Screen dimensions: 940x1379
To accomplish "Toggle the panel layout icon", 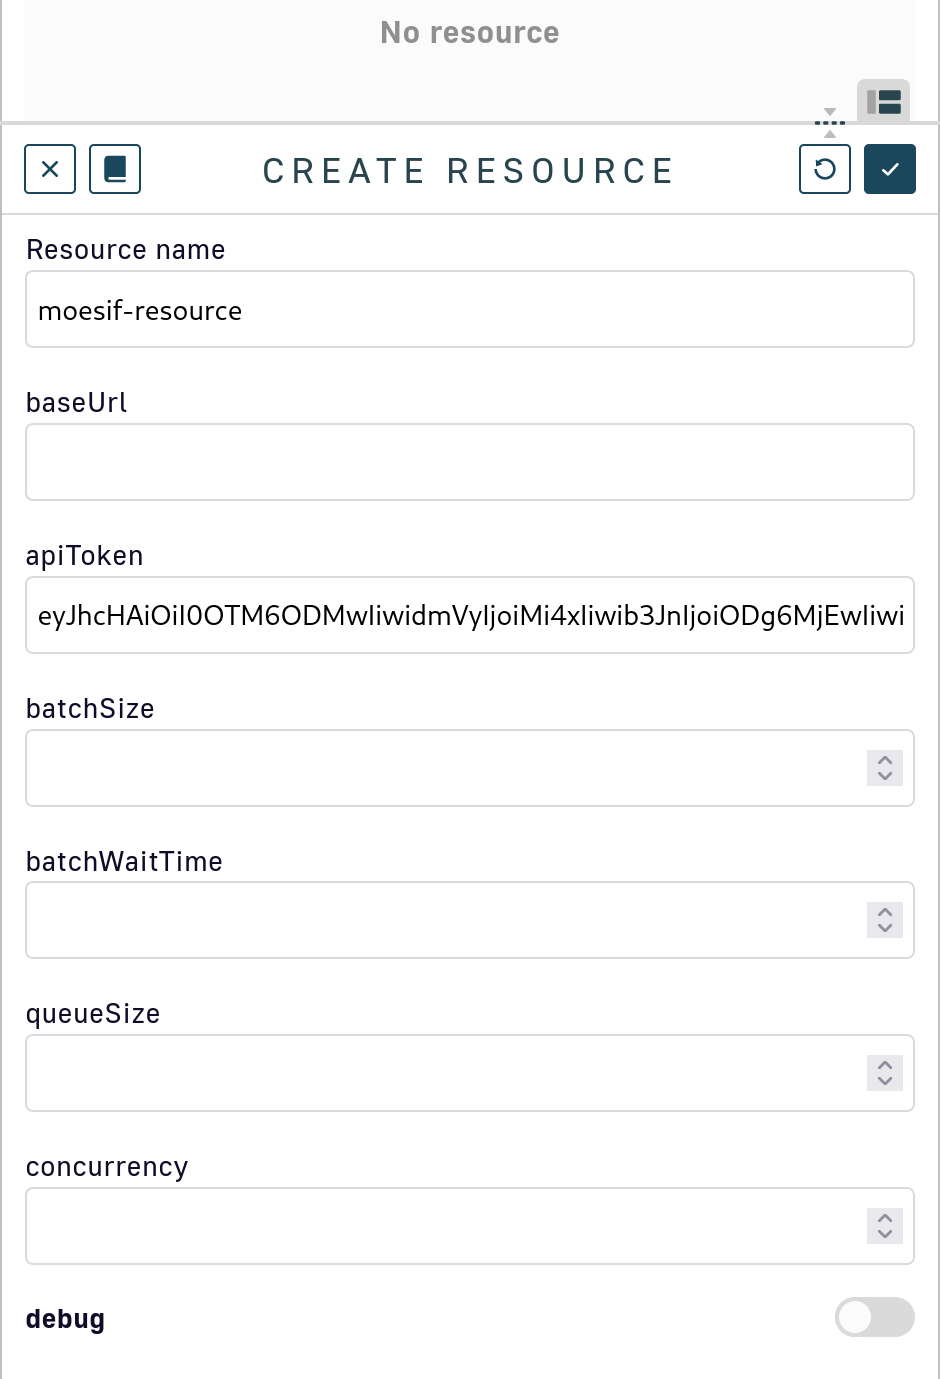I will click(x=884, y=101).
